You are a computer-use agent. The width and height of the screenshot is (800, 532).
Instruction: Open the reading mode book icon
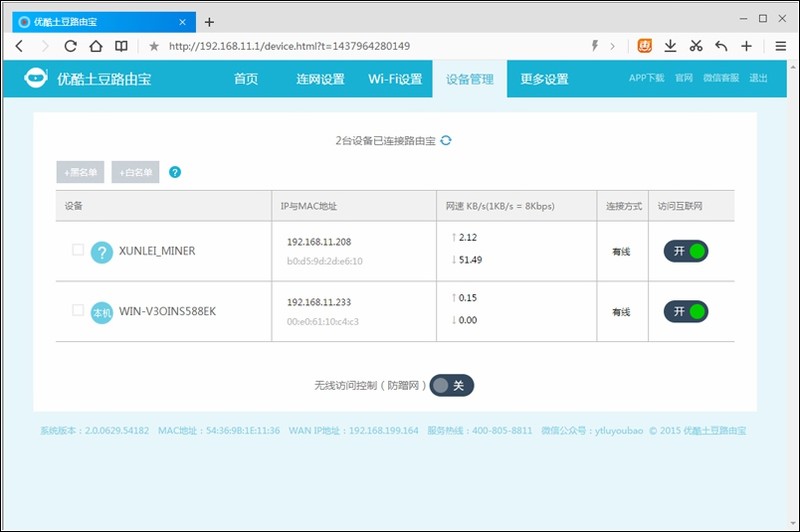click(121, 46)
